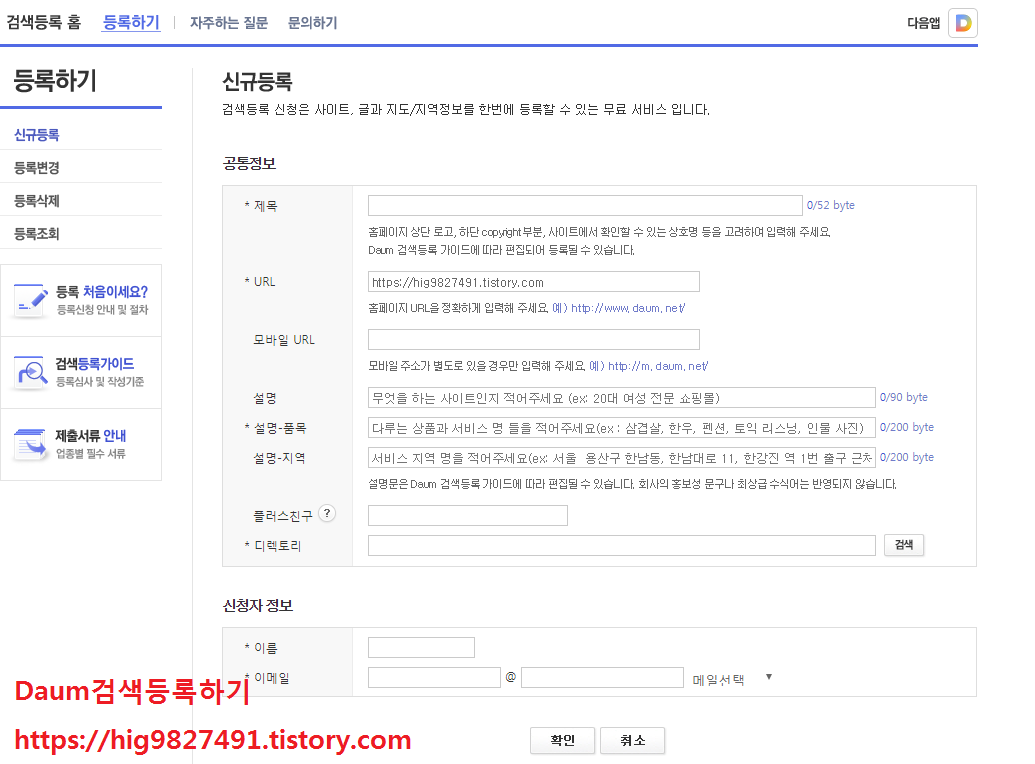Focus the 설명-지역 input field
Screen dimensions: 1035x764
click(621, 458)
